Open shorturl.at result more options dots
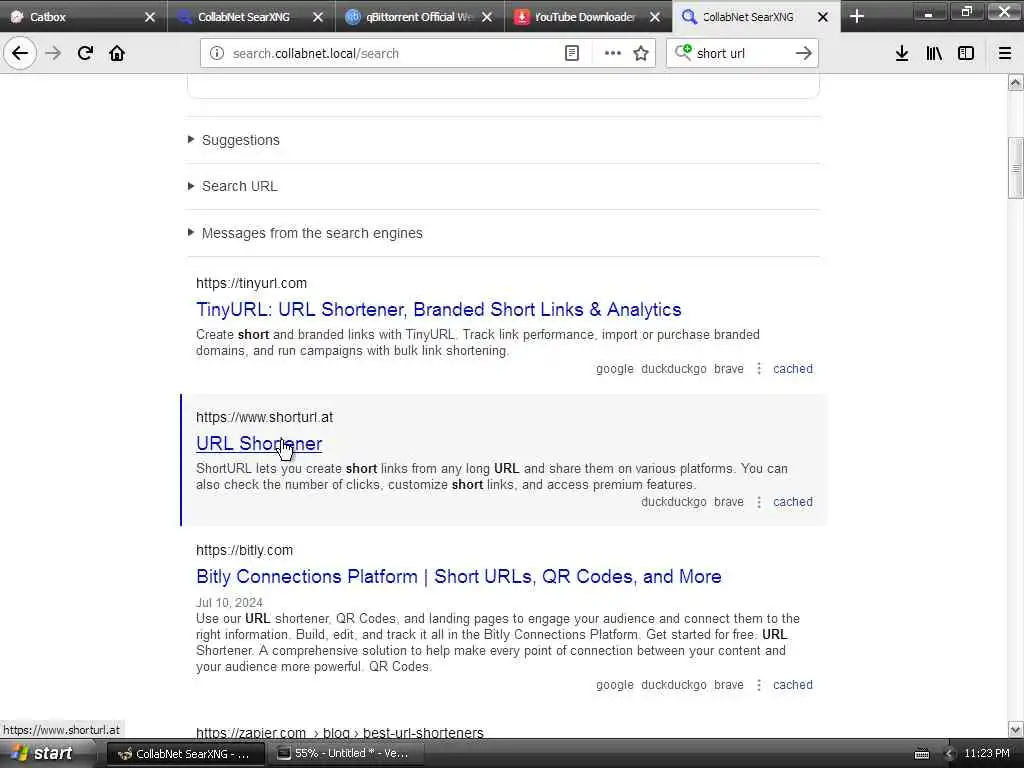Screen dimensions: 1024x768 (x=758, y=502)
